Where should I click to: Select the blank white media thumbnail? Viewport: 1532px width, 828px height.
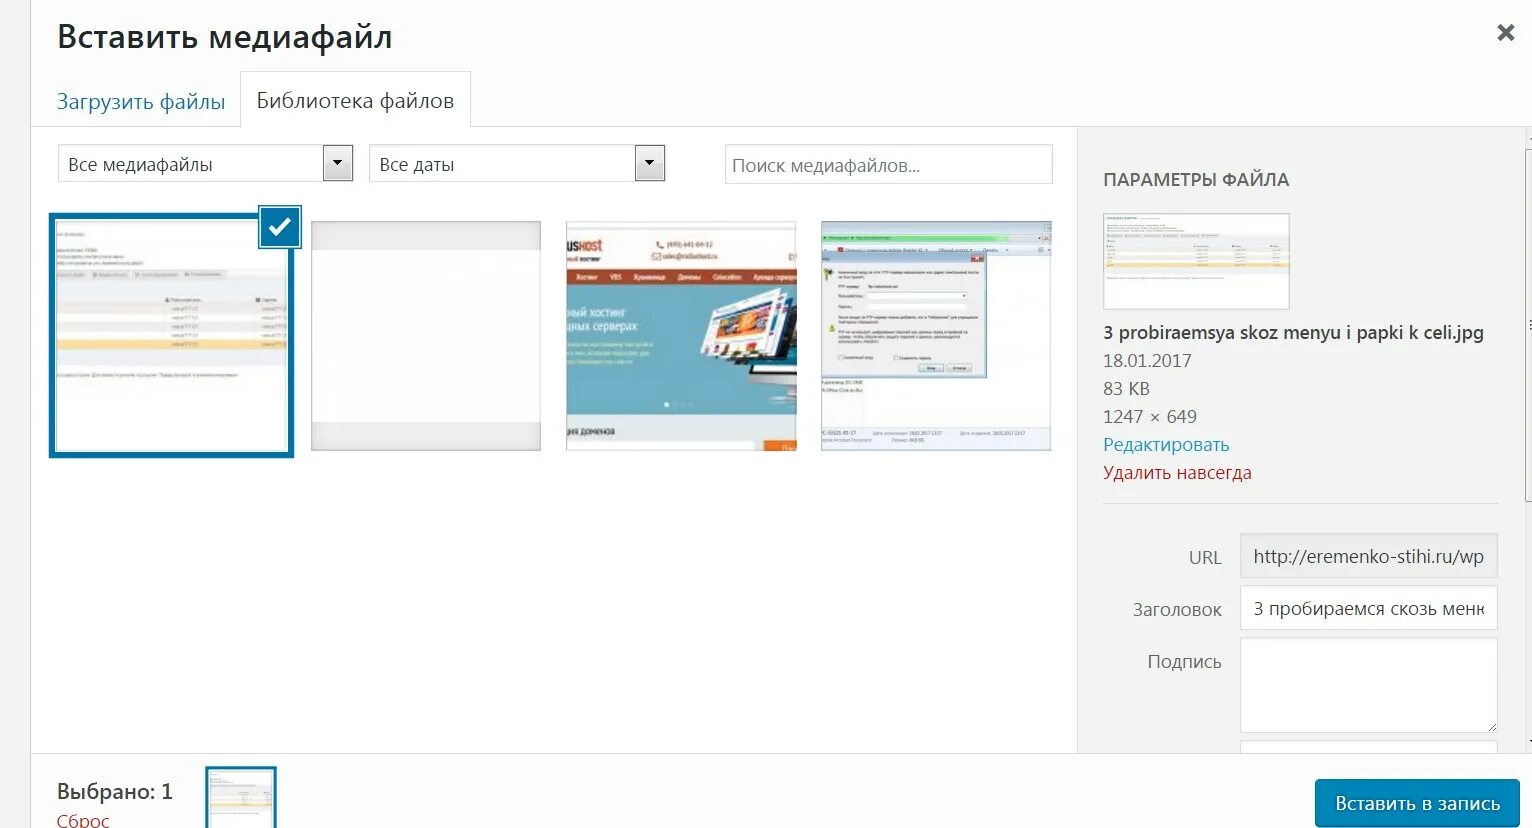[425, 335]
